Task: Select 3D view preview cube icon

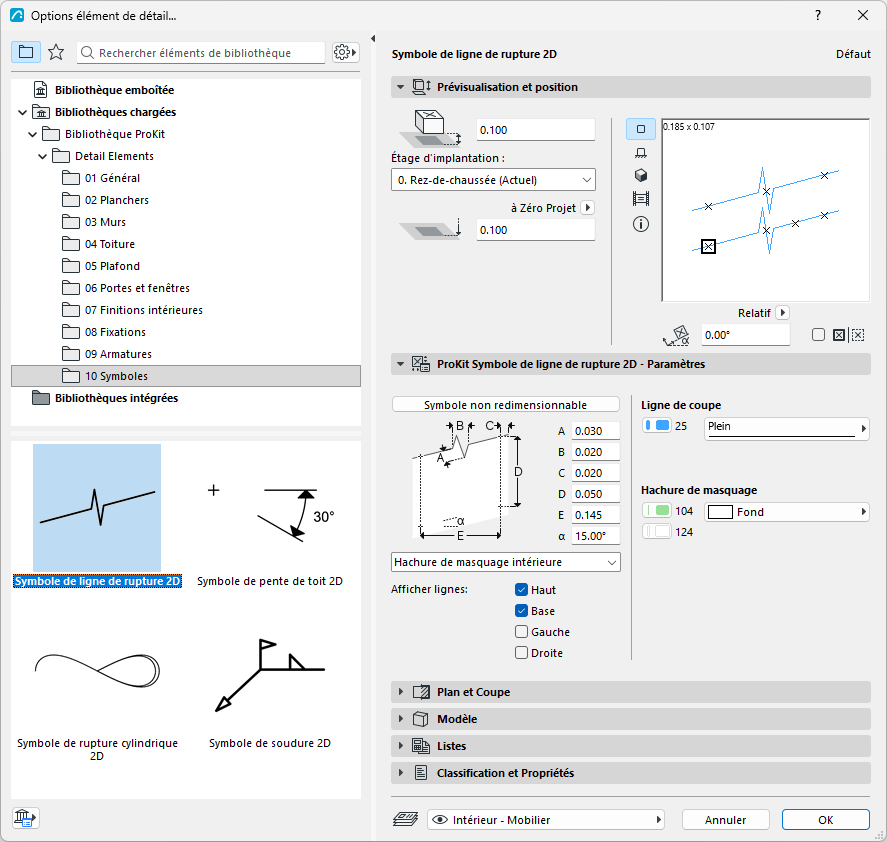Action: point(640,175)
